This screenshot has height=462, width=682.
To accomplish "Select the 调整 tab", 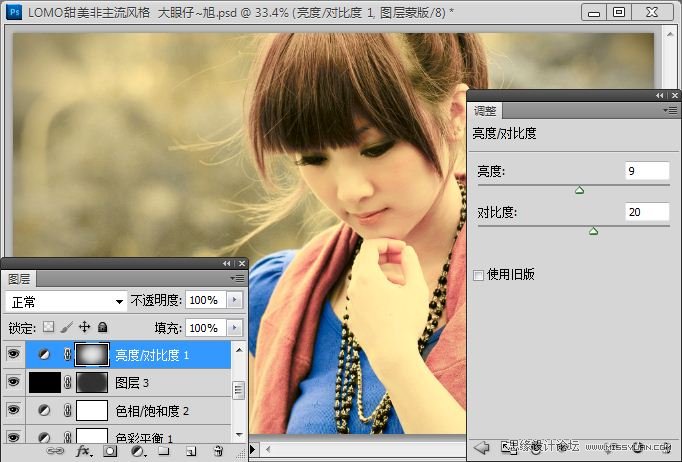I will point(485,111).
